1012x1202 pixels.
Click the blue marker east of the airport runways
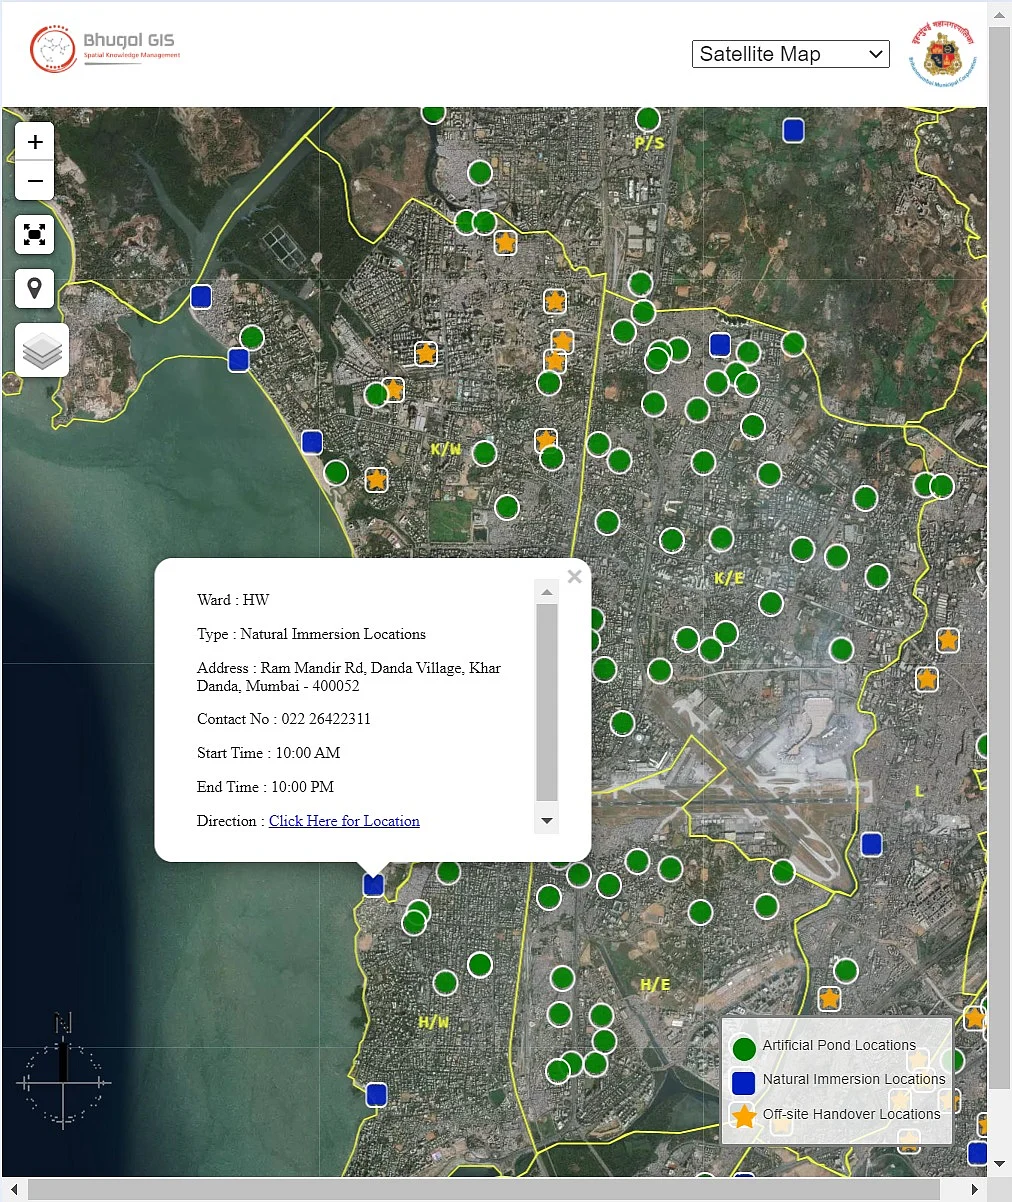point(871,844)
